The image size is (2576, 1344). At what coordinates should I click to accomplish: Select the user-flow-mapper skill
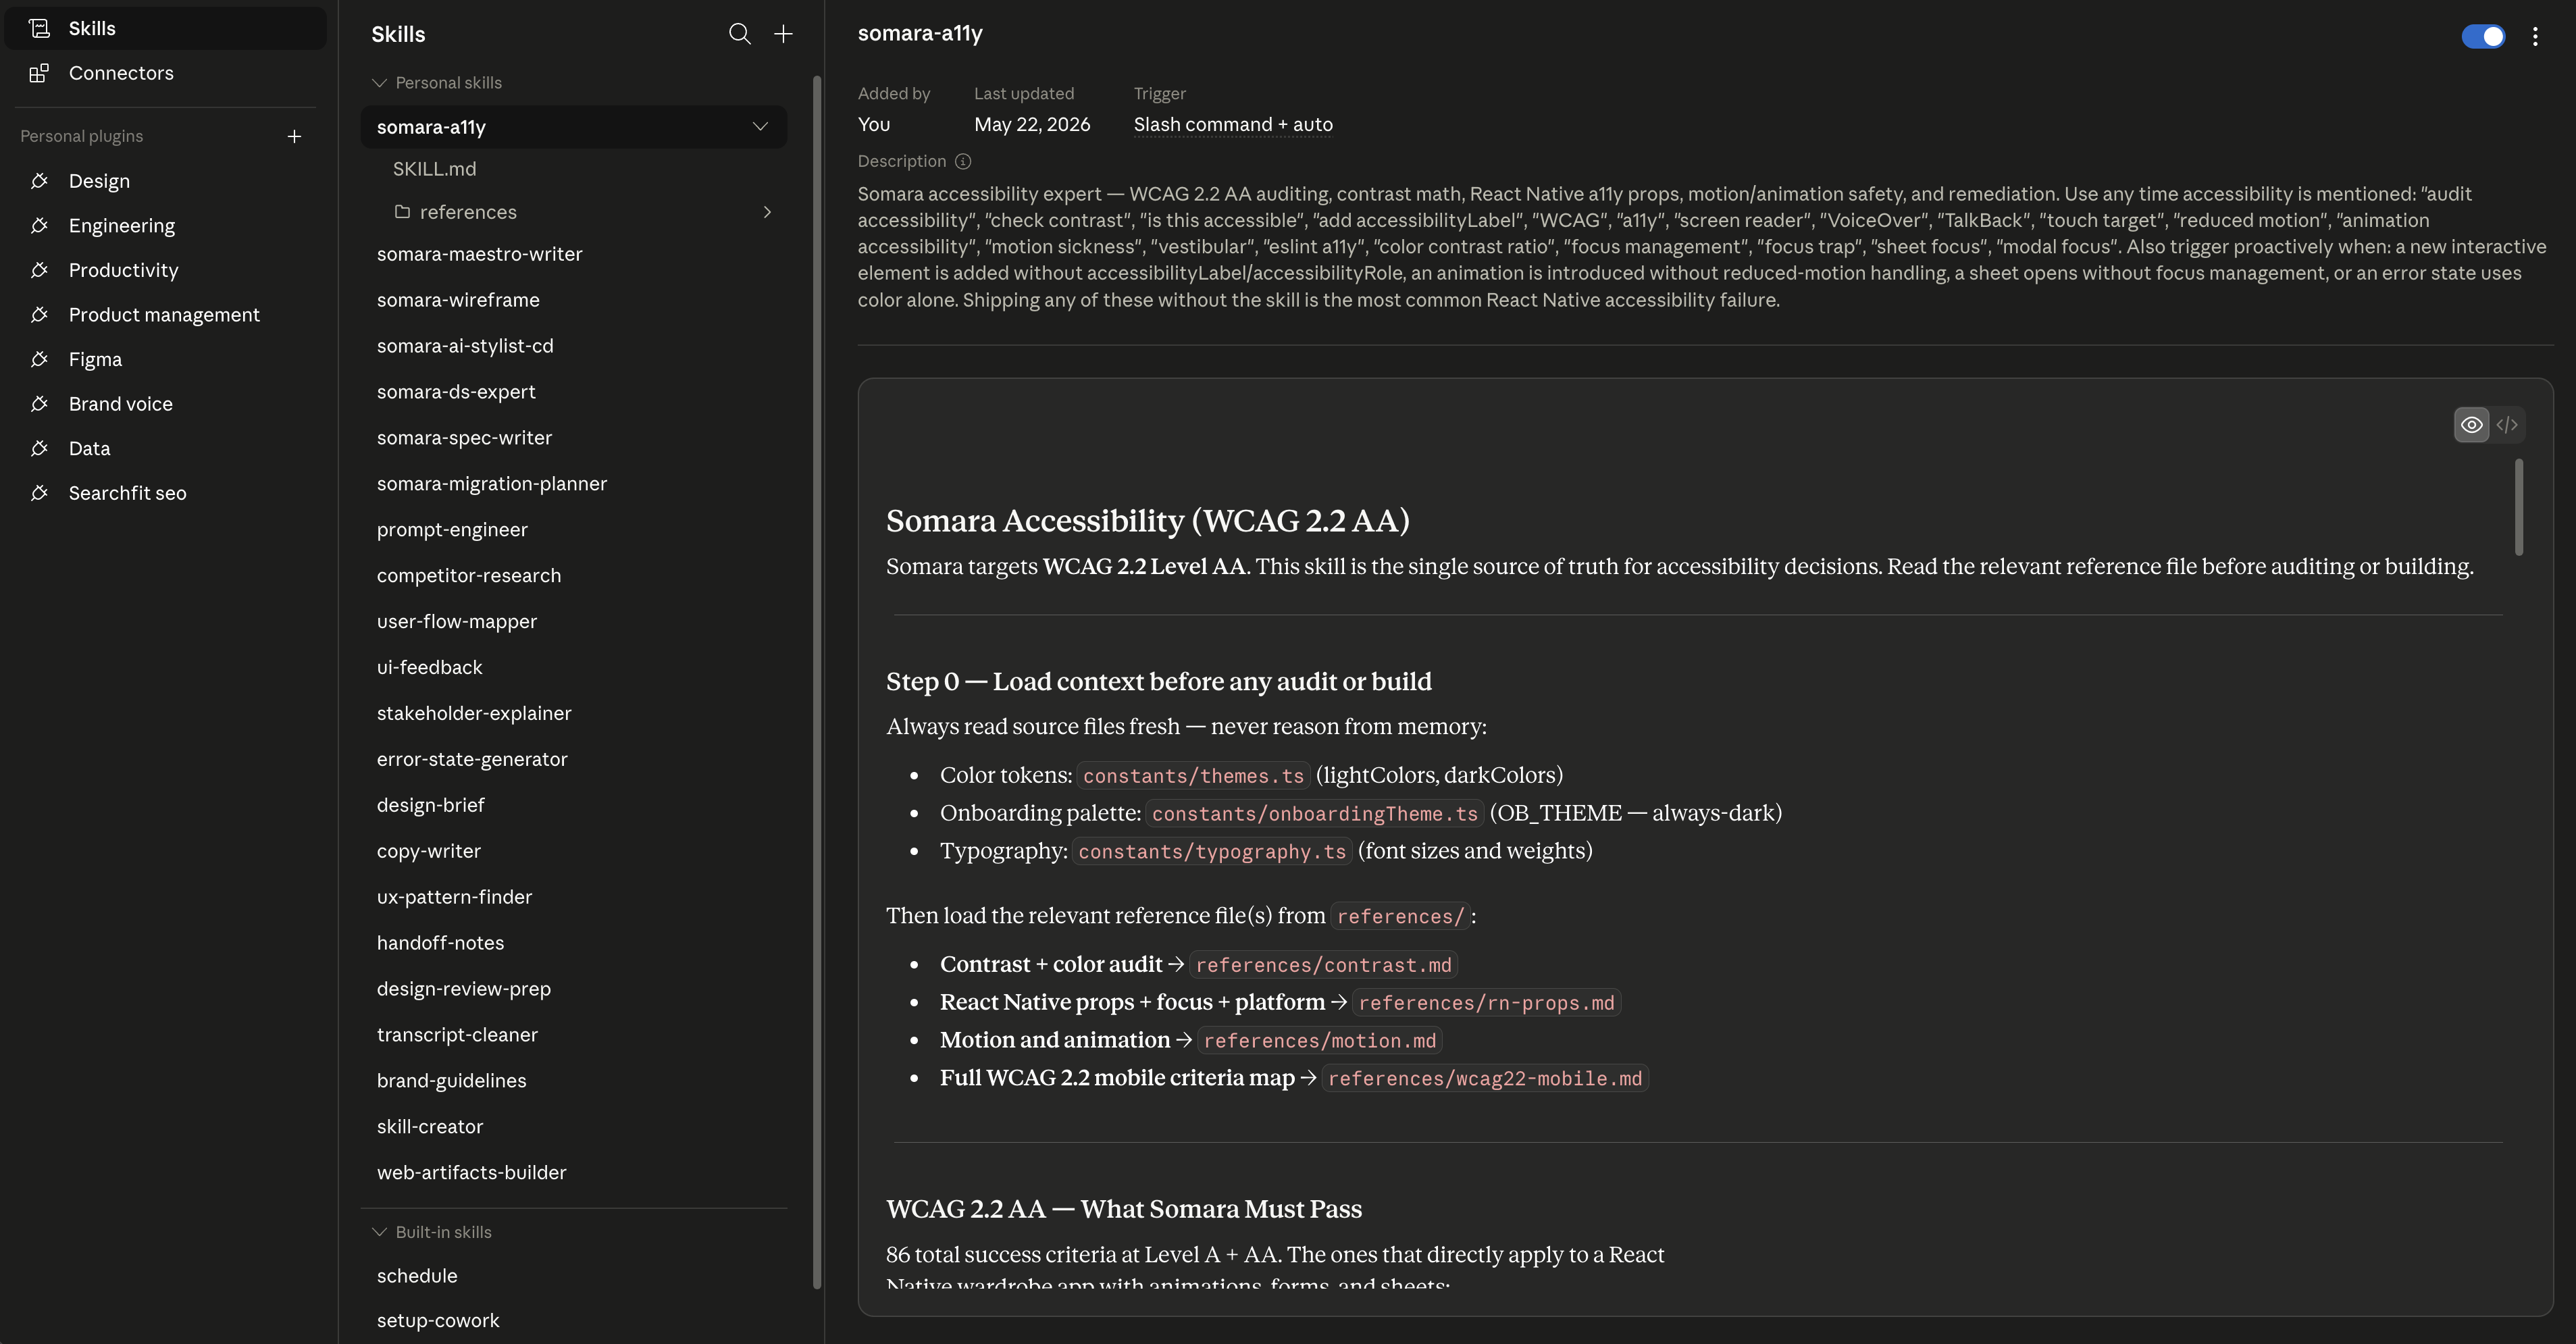click(574, 621)
